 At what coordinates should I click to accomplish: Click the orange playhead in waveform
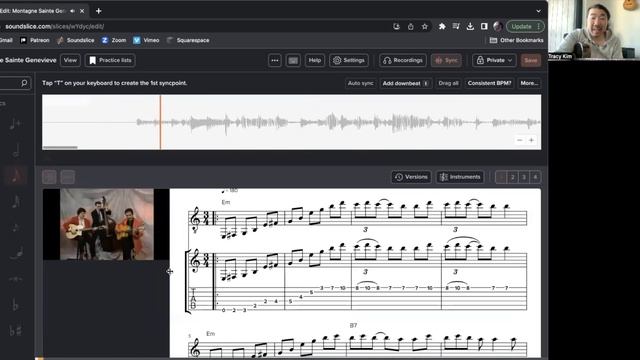[160, 122]
